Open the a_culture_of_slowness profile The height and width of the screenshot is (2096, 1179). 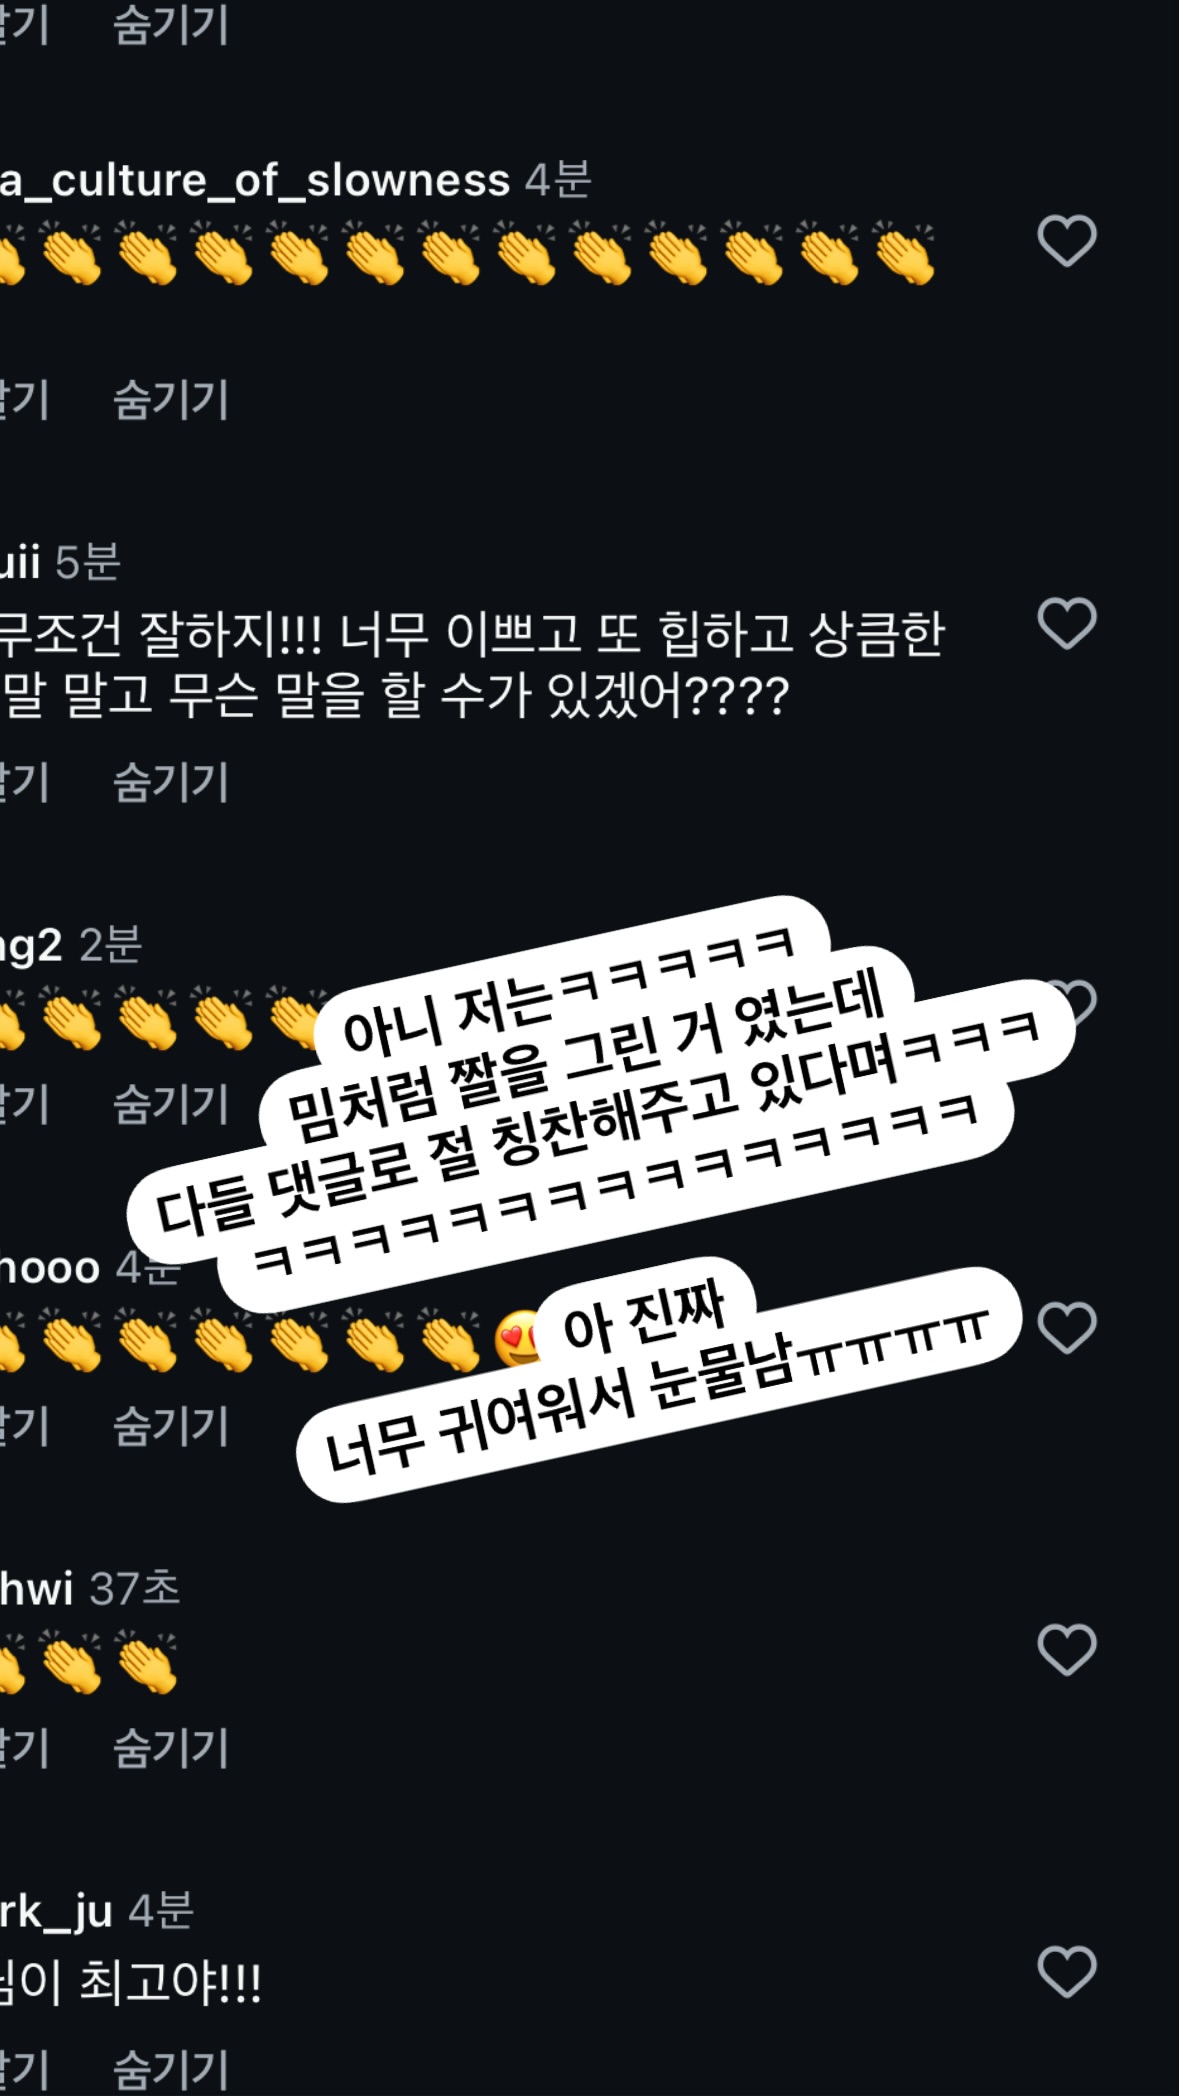click(255, 181)
